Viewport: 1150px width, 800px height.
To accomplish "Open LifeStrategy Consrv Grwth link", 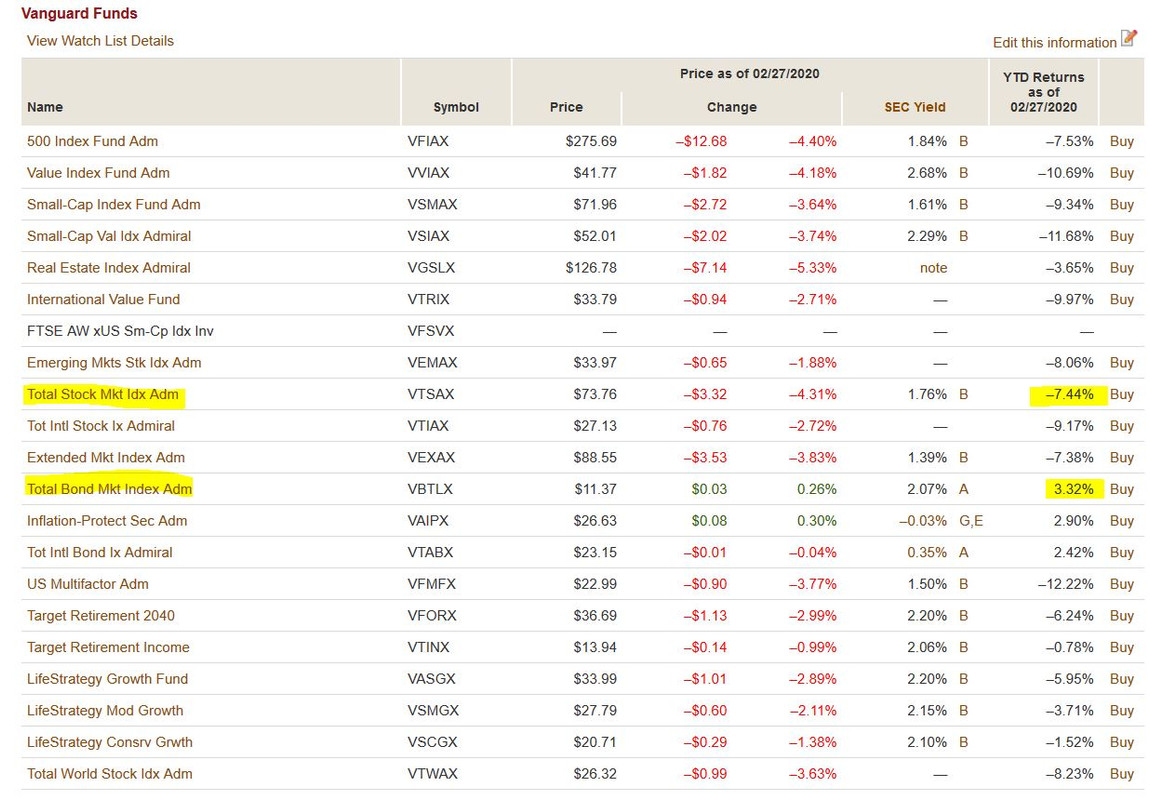I will [x=110, y=741].
